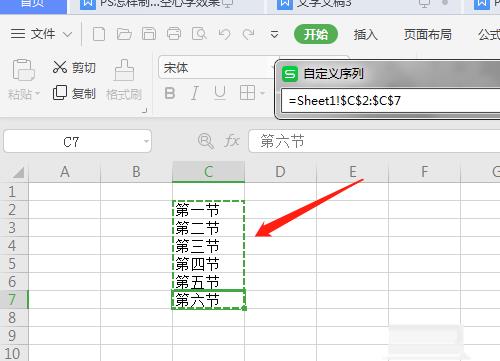Create a new document icon
This screenshot has height=361, width=500.
(x=99, y=34)
